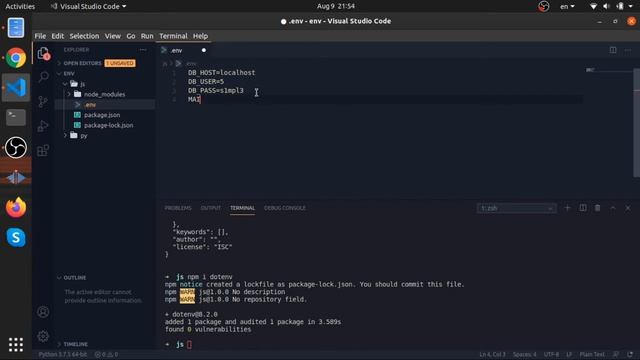This screenshot has height=360, width=640.
Task: Click errors and warnings count in status bar
Action: click(x=107, y=354)
